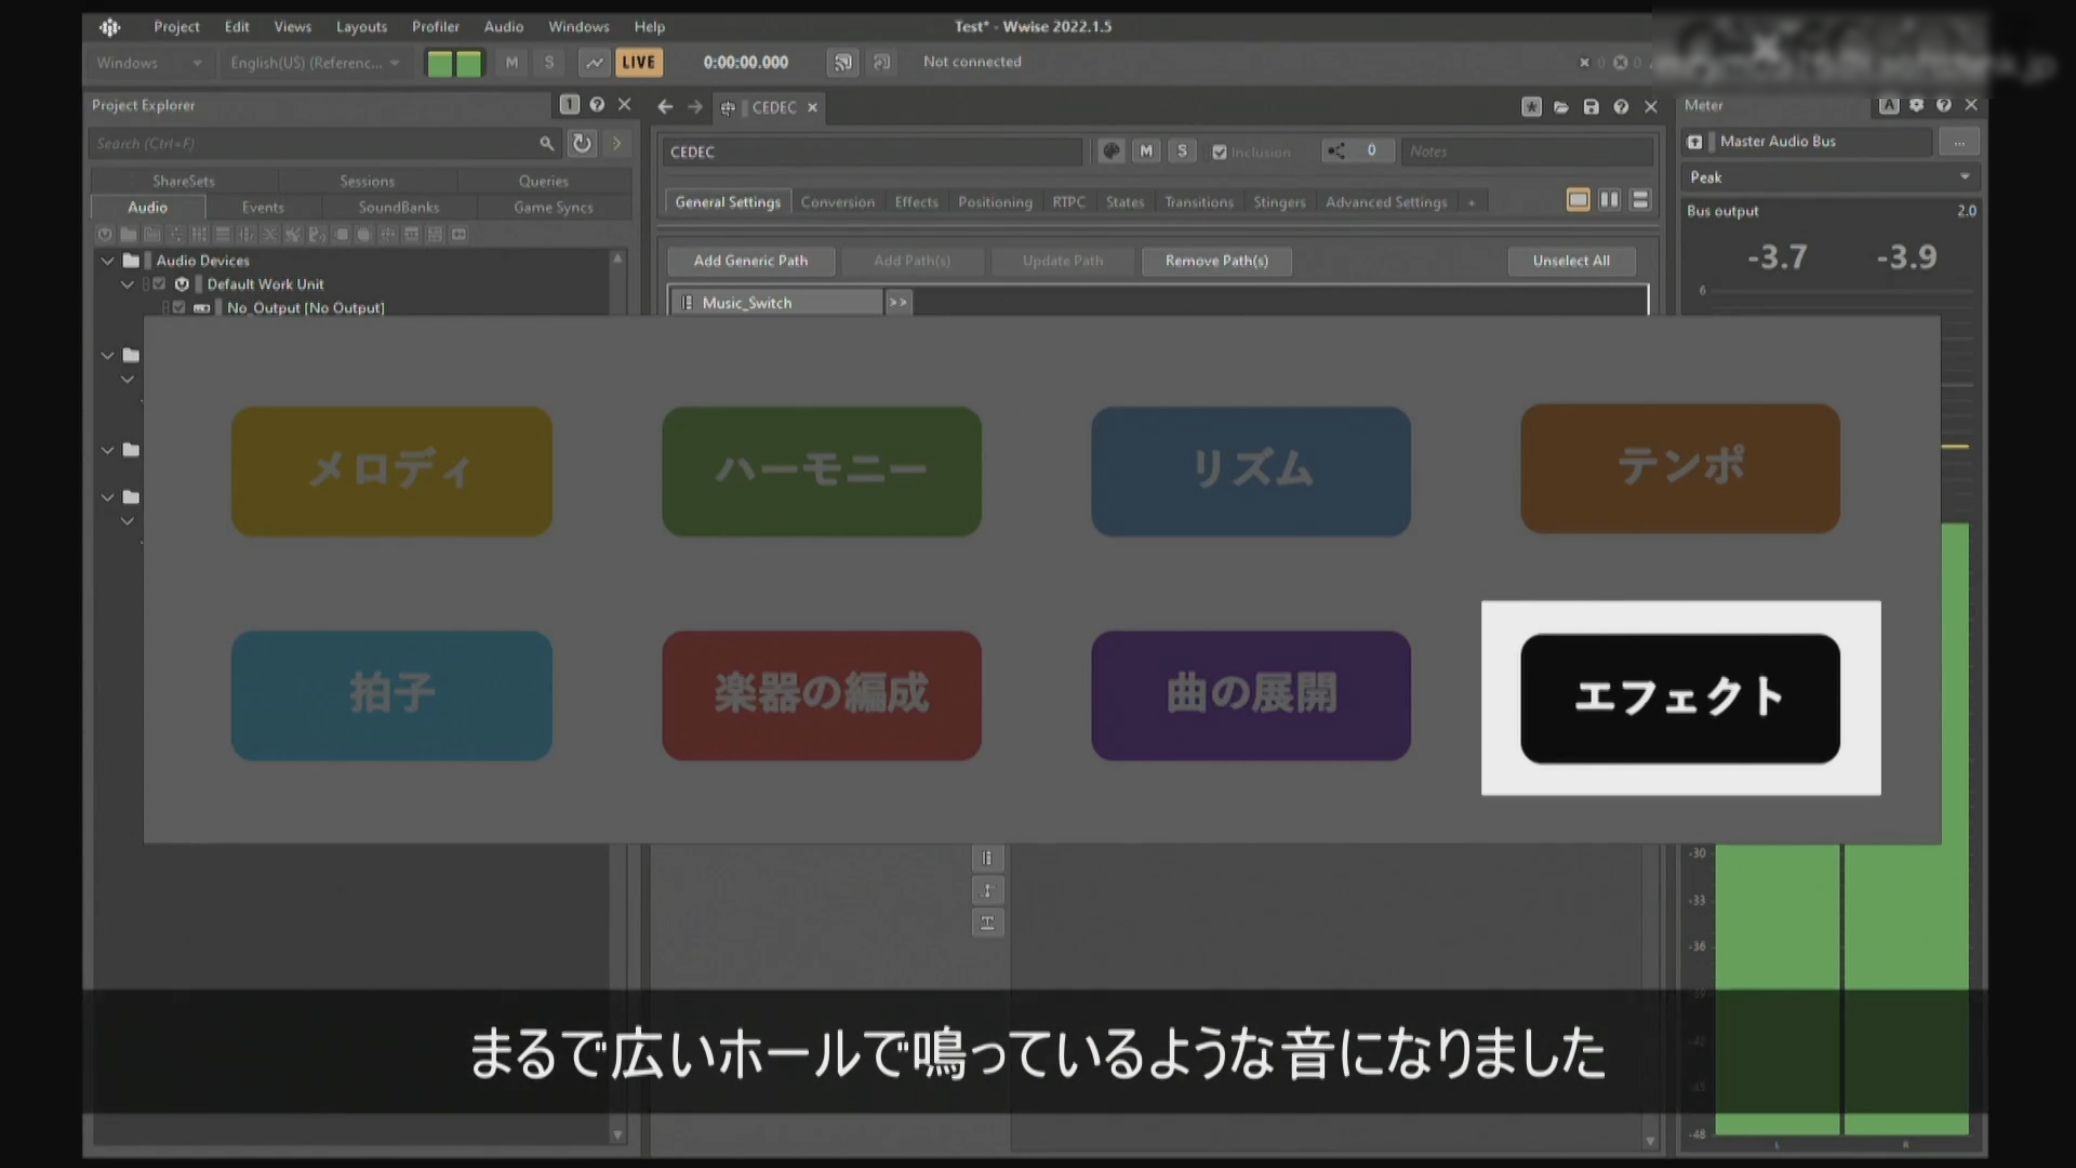Open the Audio menu
This screenshot has height=1168, width=2076.
[503, 27]
